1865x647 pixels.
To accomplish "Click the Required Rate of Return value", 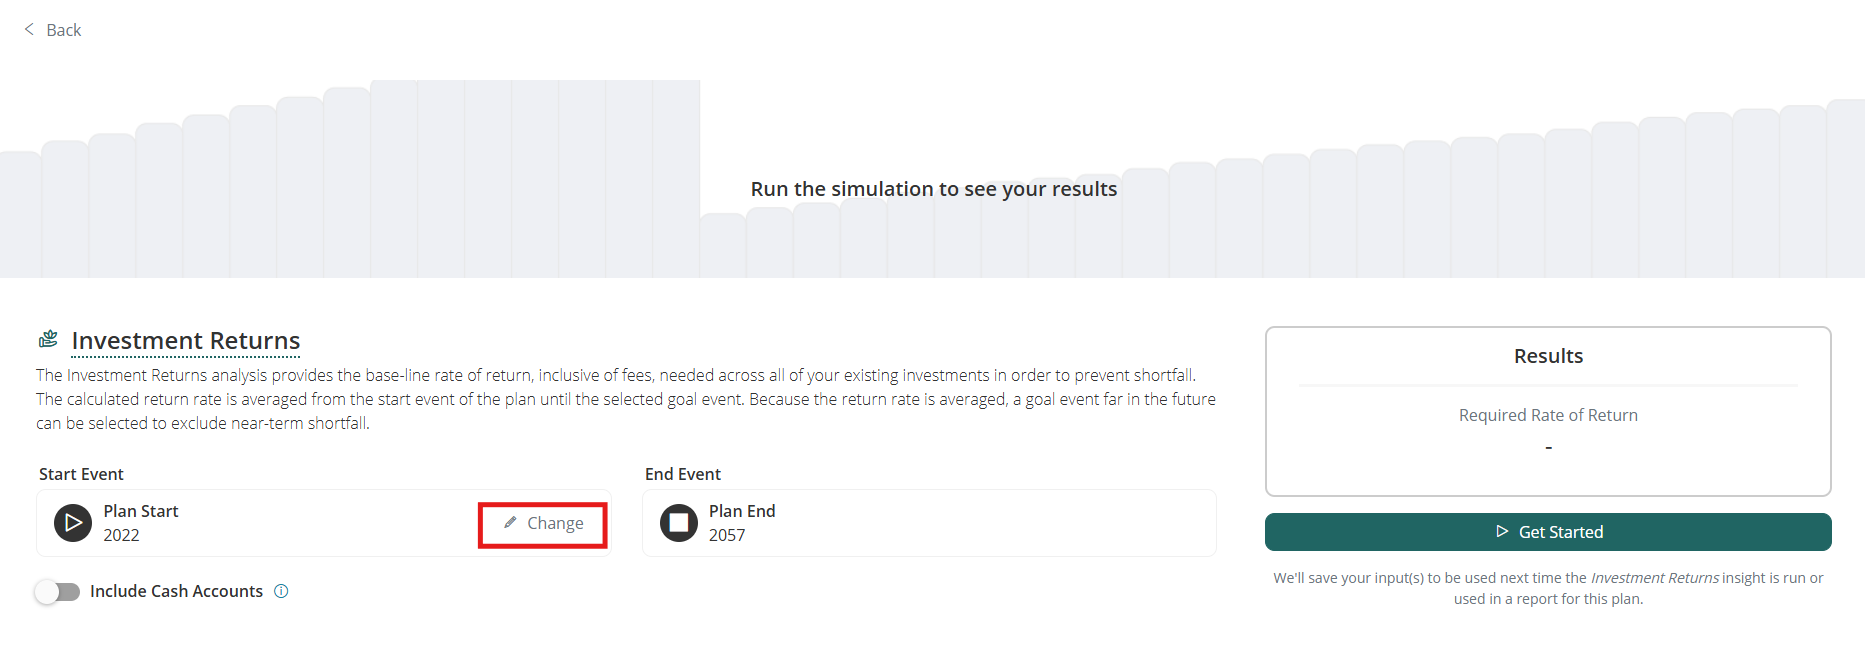I will (1548, 448).
